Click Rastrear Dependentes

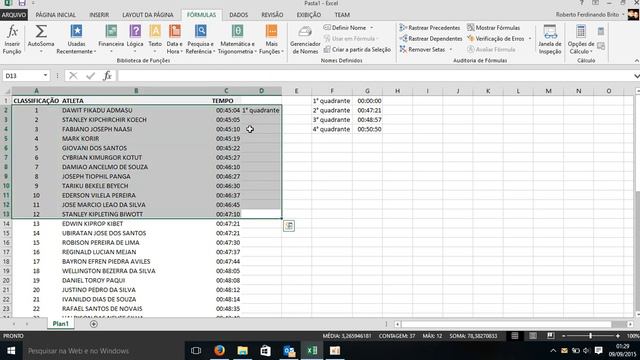[x=431, y=38]
